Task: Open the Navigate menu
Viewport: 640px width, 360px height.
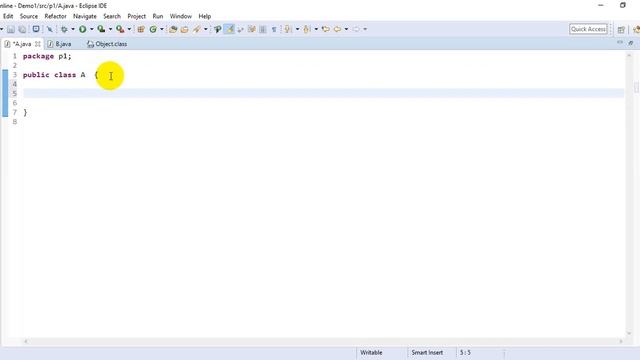Action: pyautogui.click(x=85, y=16)
